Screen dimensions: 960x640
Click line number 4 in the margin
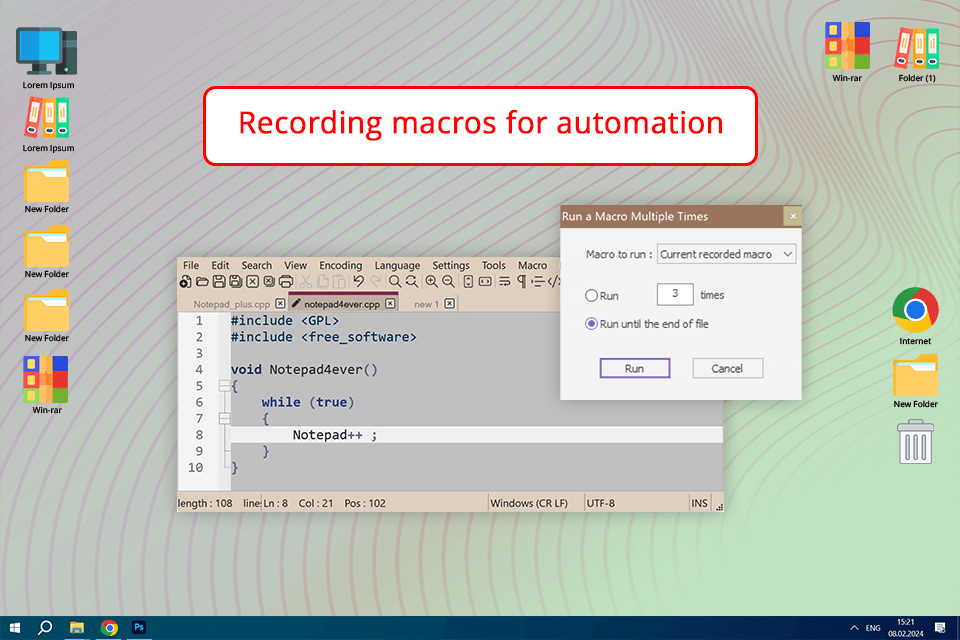199,370
